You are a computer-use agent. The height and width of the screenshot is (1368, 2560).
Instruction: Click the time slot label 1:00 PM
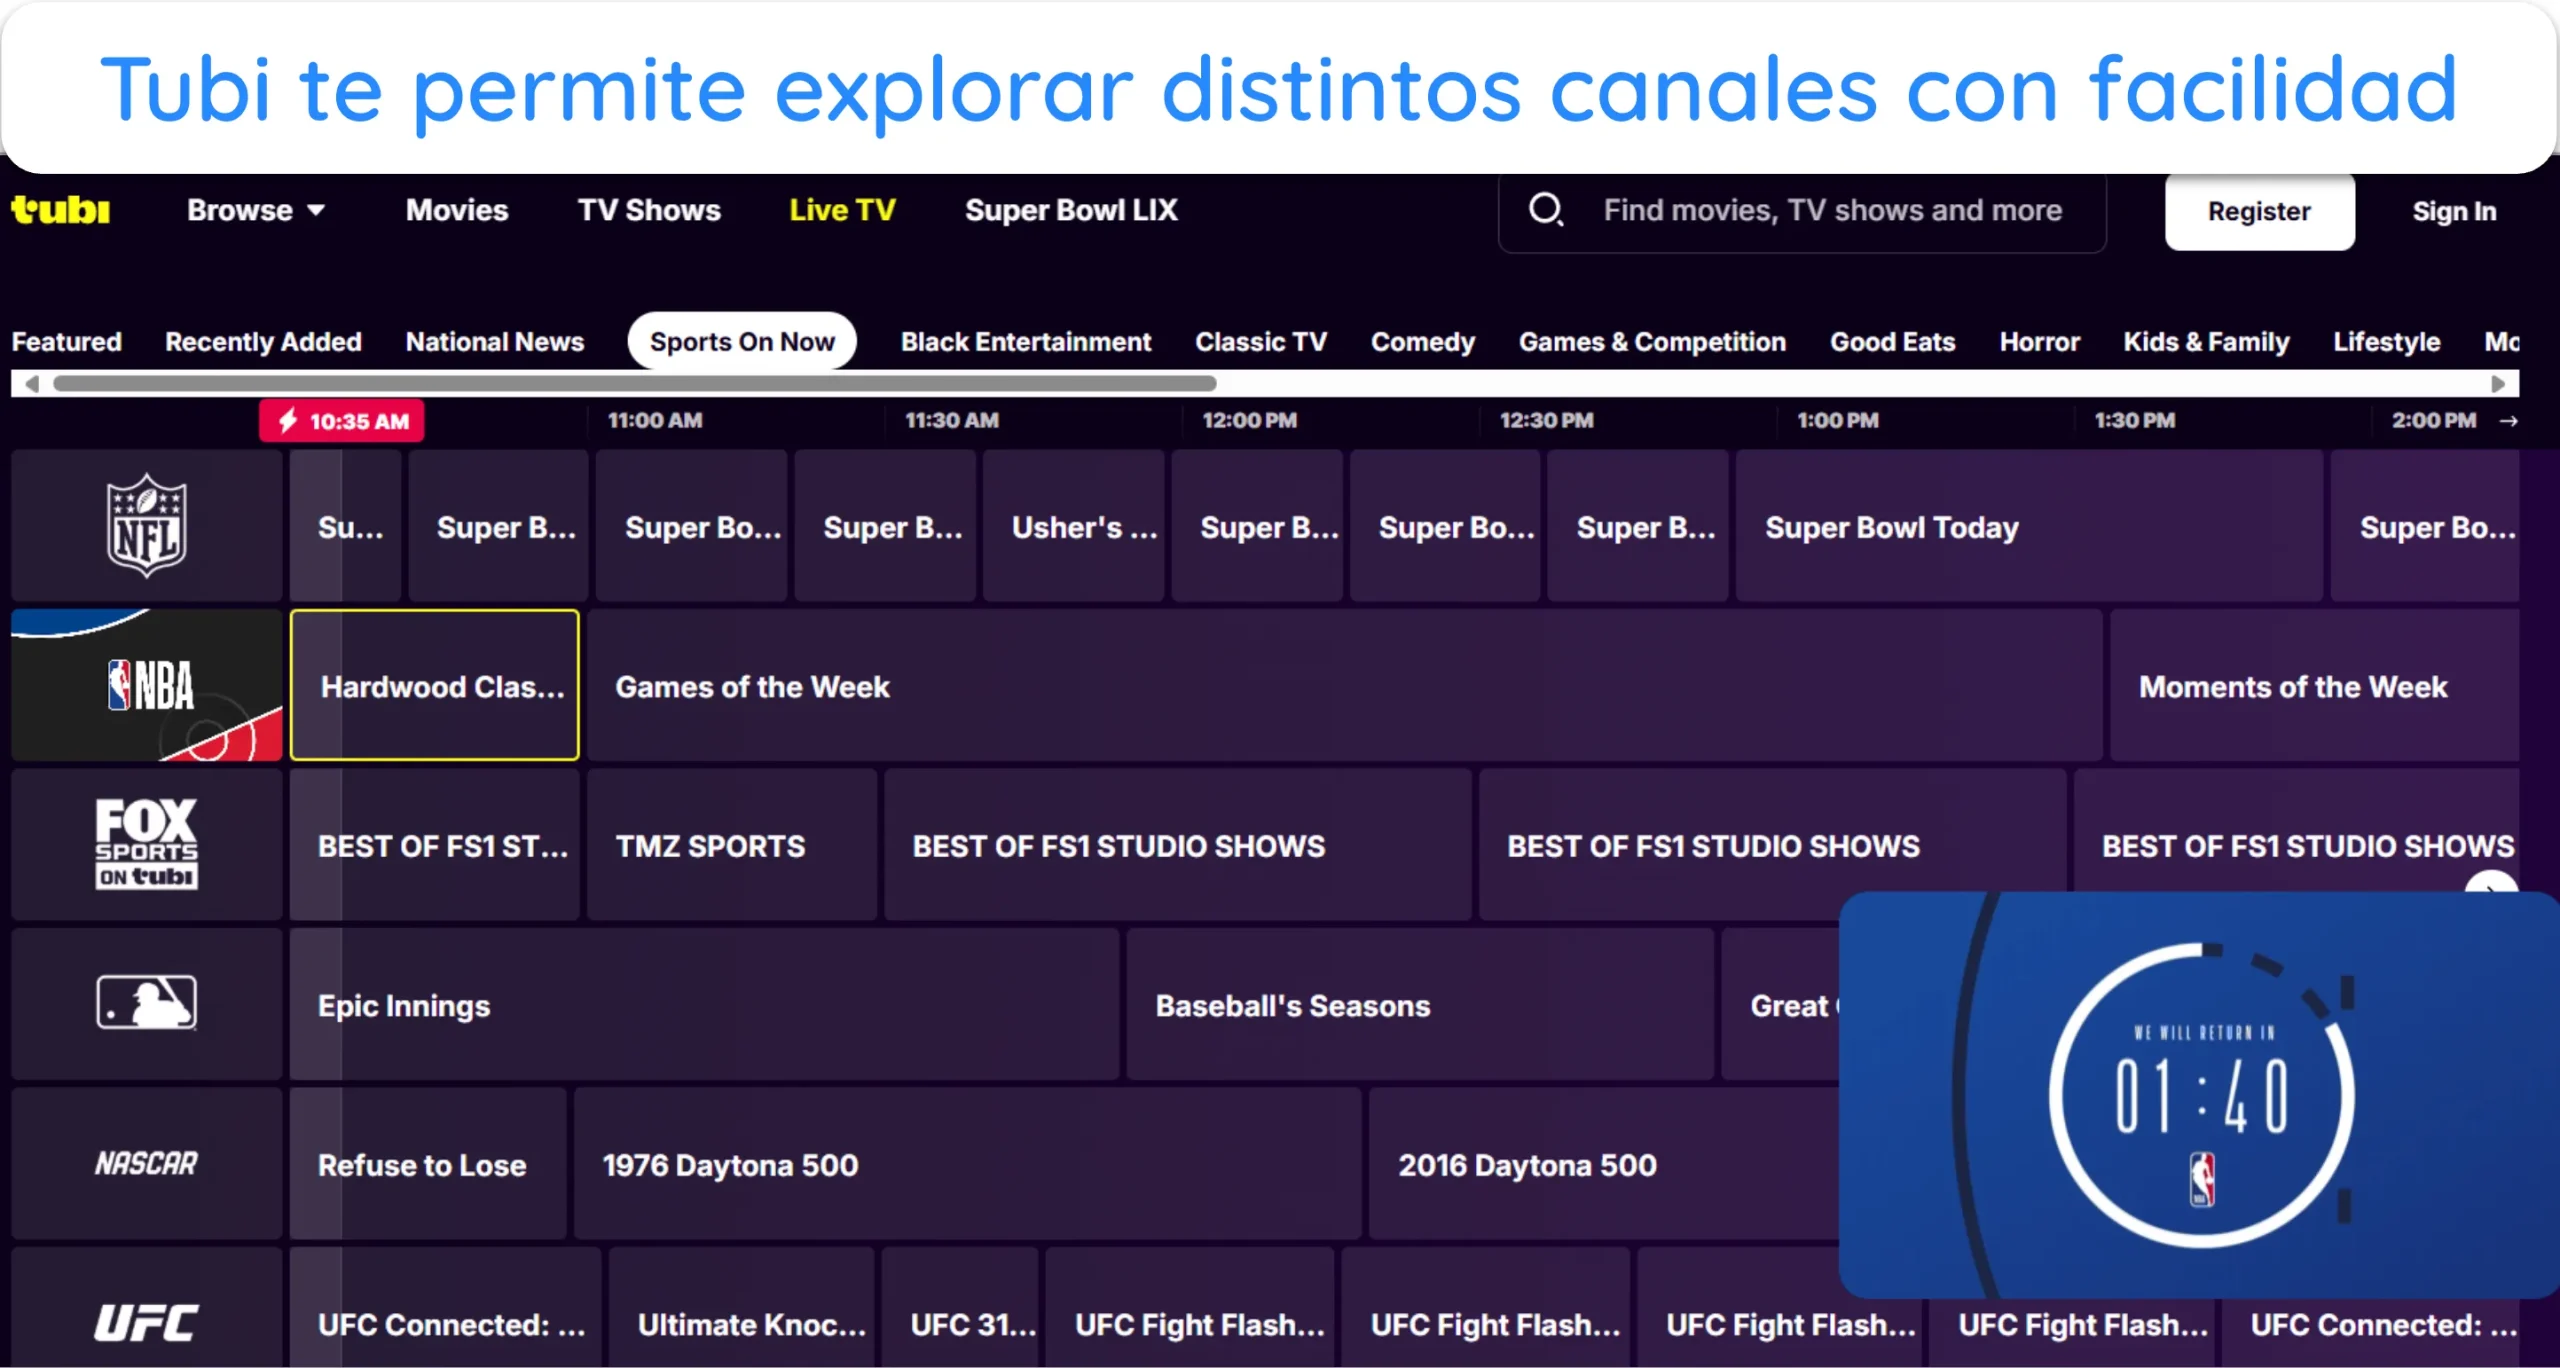pyautogui.click(x=1837, y=421)
